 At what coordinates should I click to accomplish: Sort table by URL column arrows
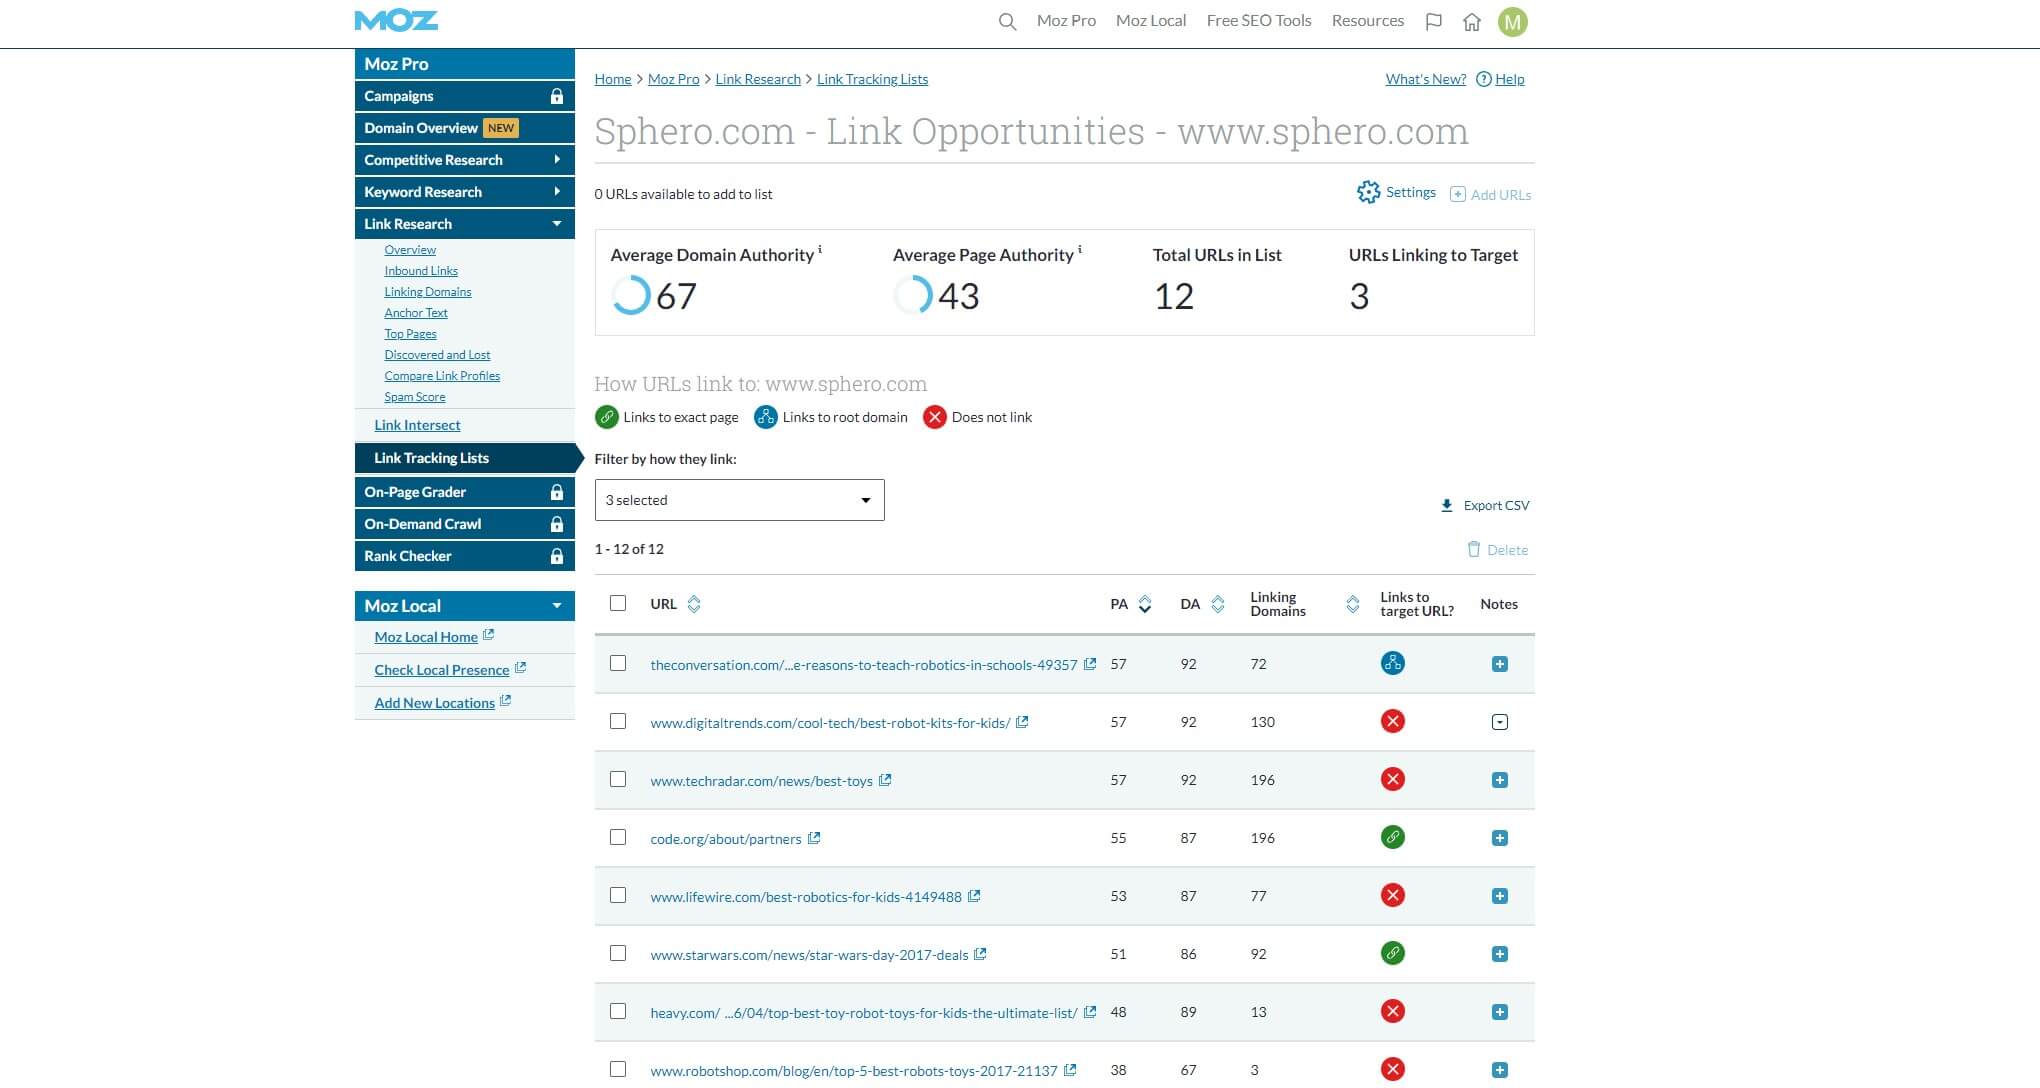694,604
